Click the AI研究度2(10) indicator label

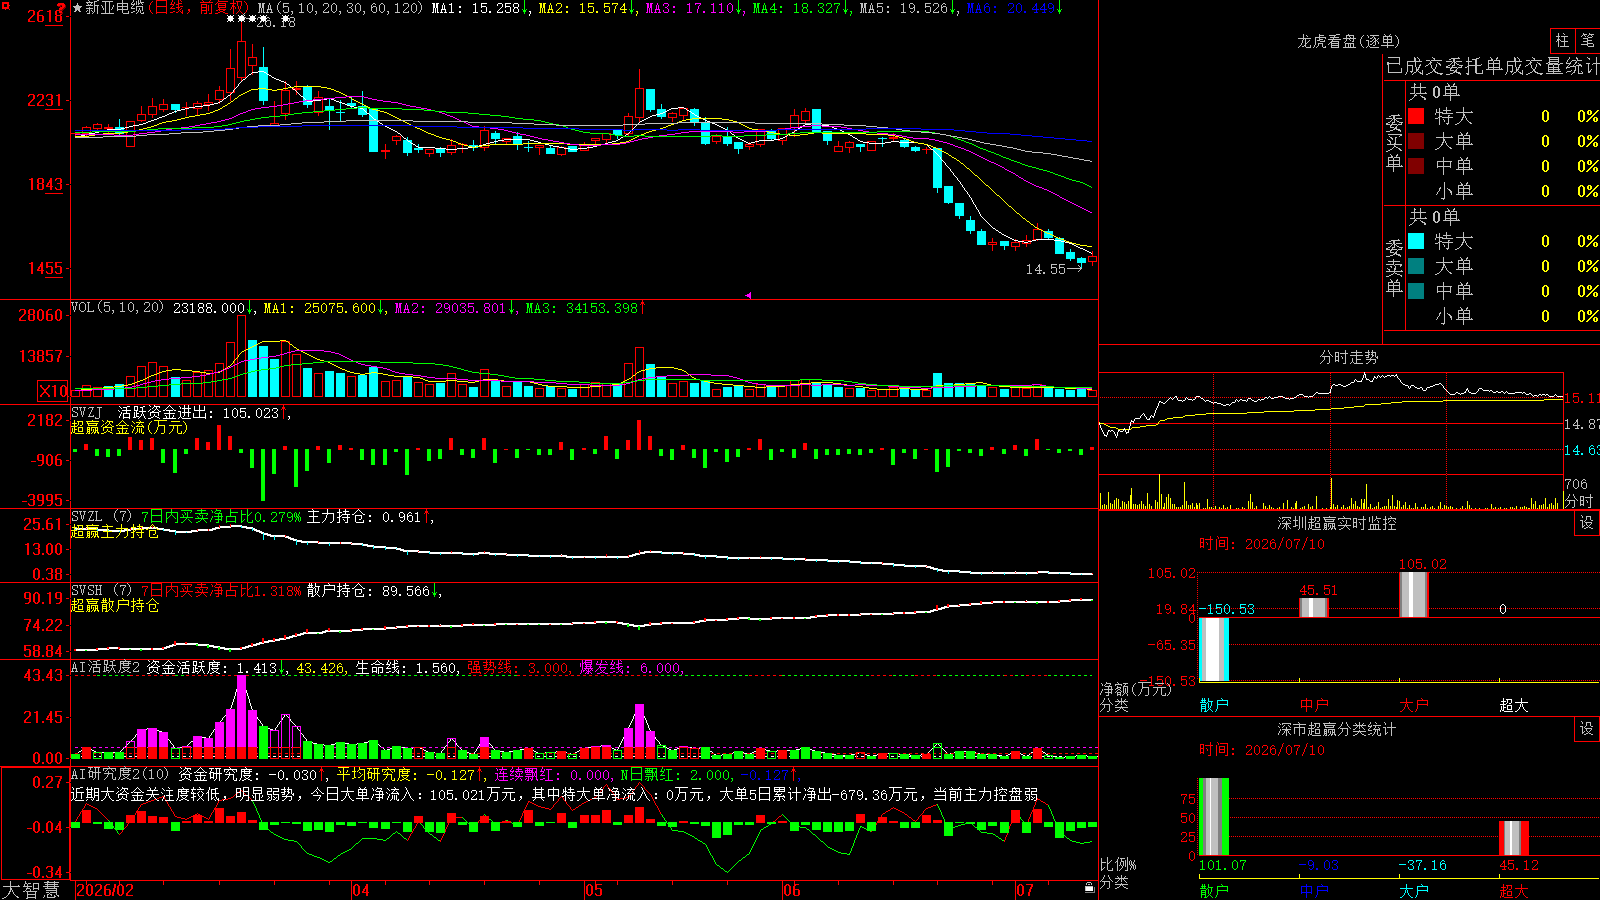(120, 775)
